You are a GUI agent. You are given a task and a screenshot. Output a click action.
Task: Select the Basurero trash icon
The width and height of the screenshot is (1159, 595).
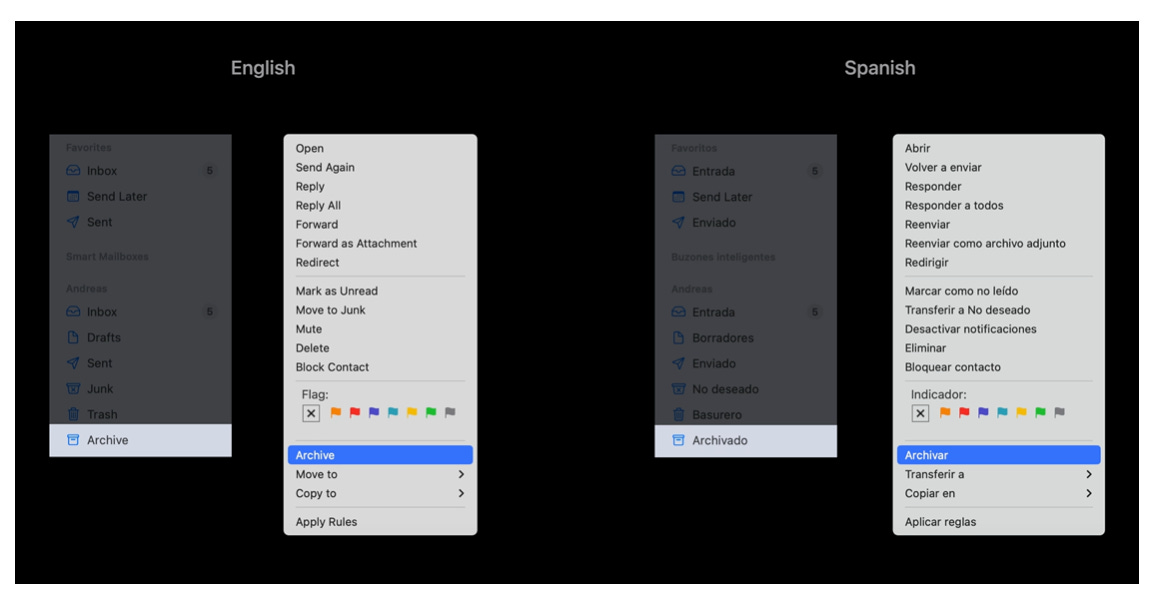[679, 415]
